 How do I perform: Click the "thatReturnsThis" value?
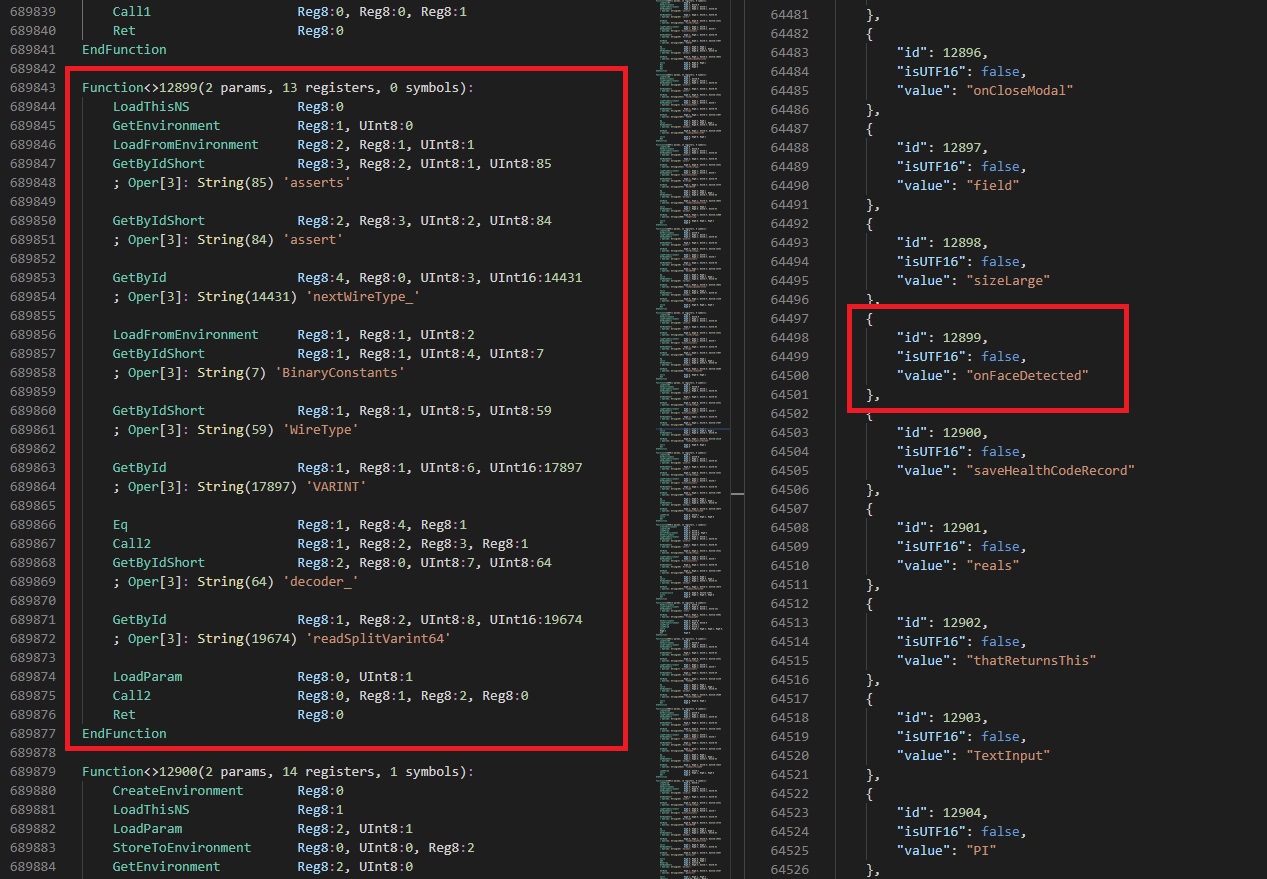point(1030,661)
